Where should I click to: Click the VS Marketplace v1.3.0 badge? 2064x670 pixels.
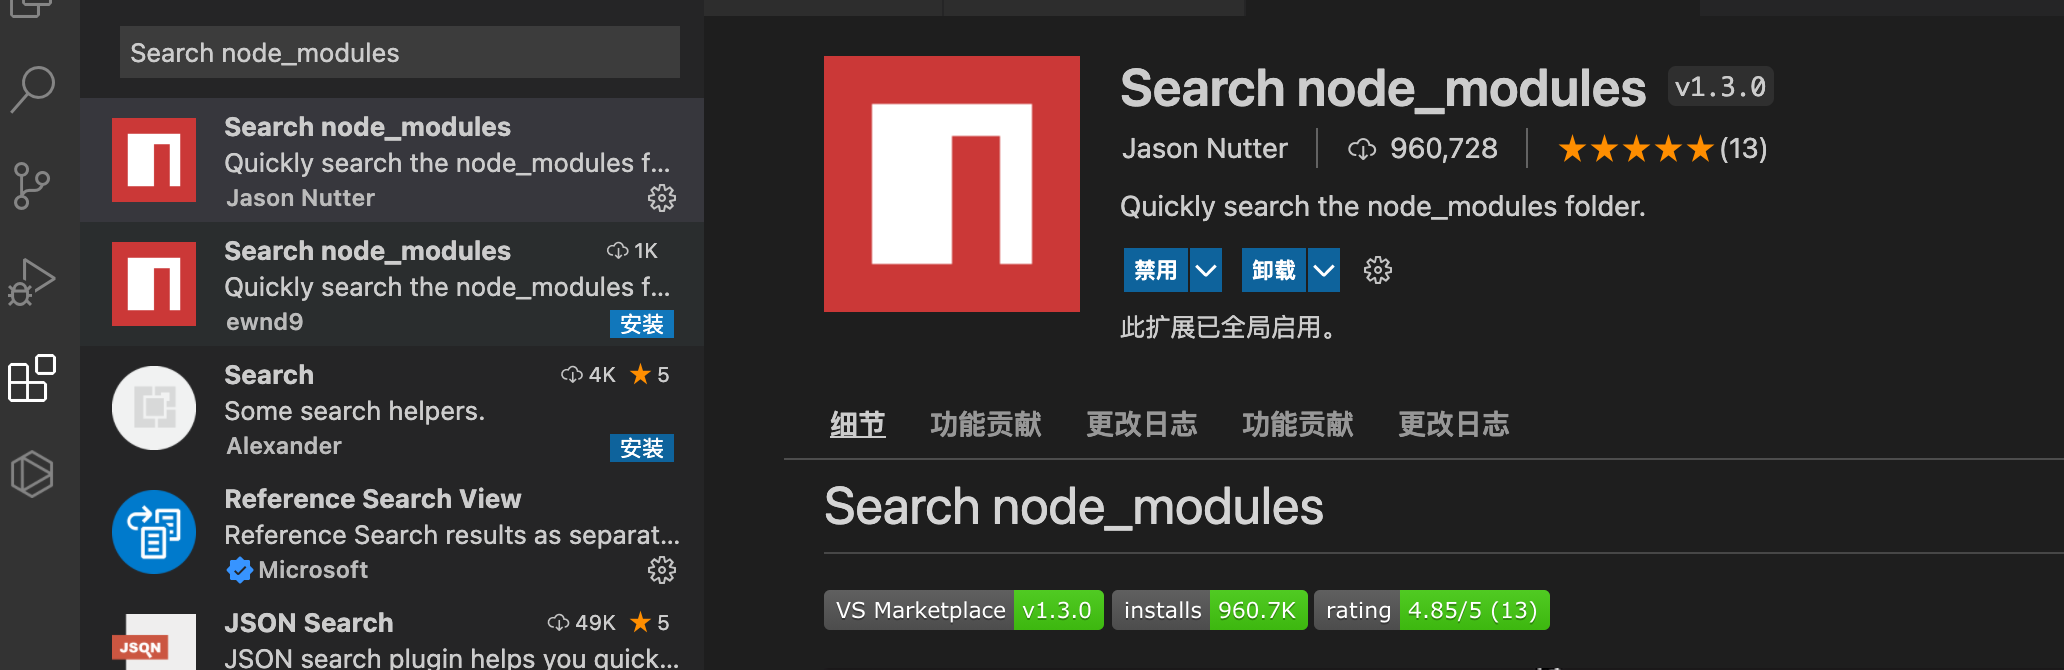point(964,610)
